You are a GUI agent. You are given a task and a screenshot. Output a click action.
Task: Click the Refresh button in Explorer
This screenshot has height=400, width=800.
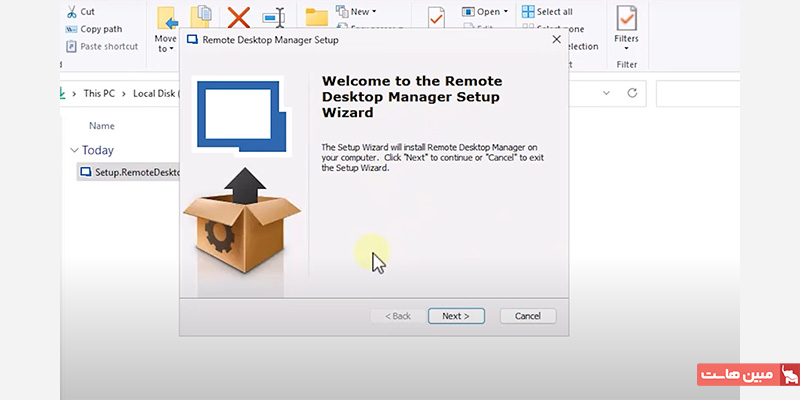click(x=632, y=93)
